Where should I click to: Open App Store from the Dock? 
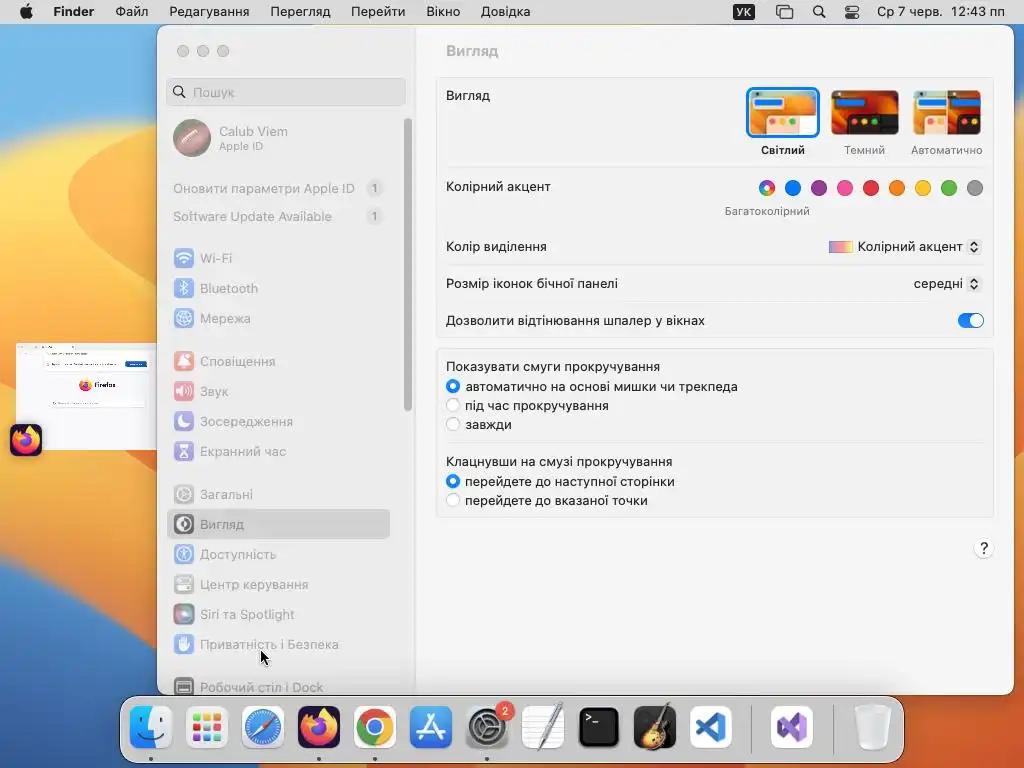431,727
